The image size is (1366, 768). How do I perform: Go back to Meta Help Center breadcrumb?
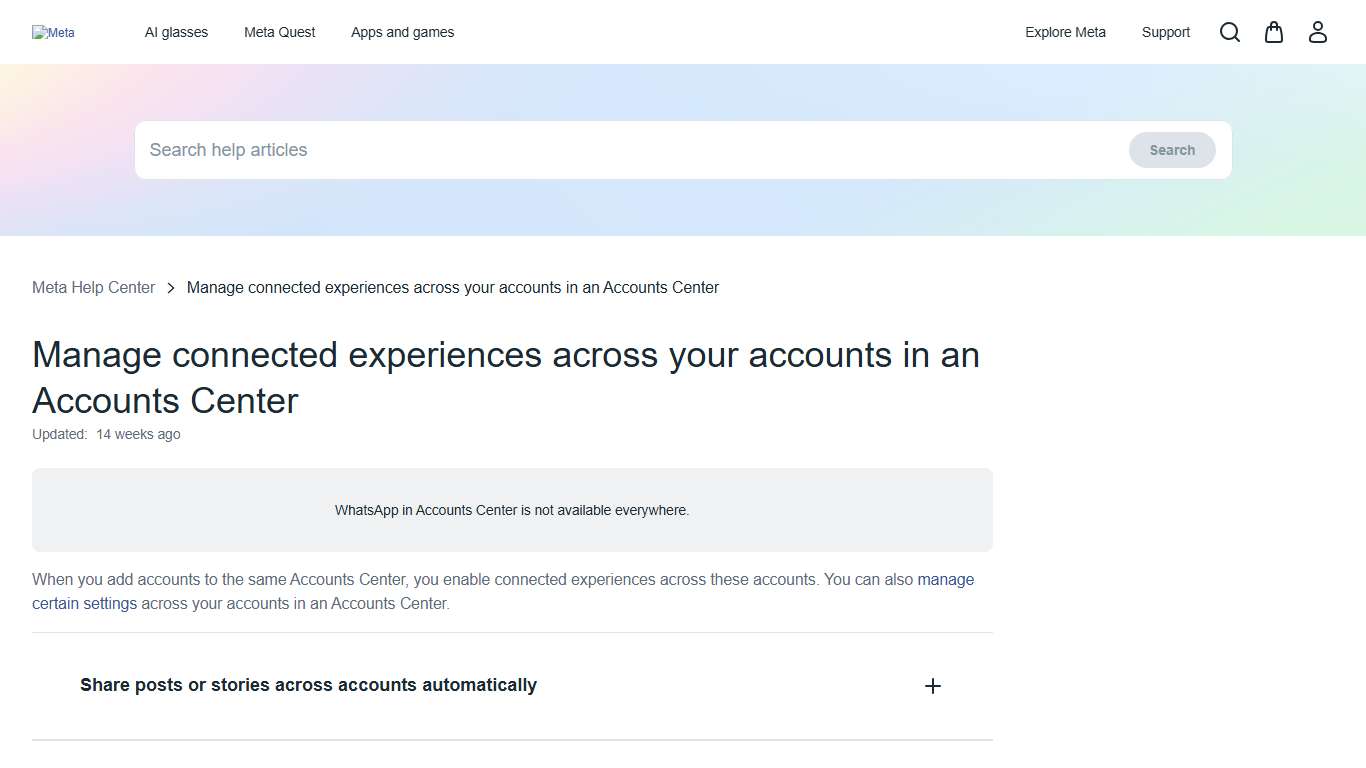coord(93,287)
